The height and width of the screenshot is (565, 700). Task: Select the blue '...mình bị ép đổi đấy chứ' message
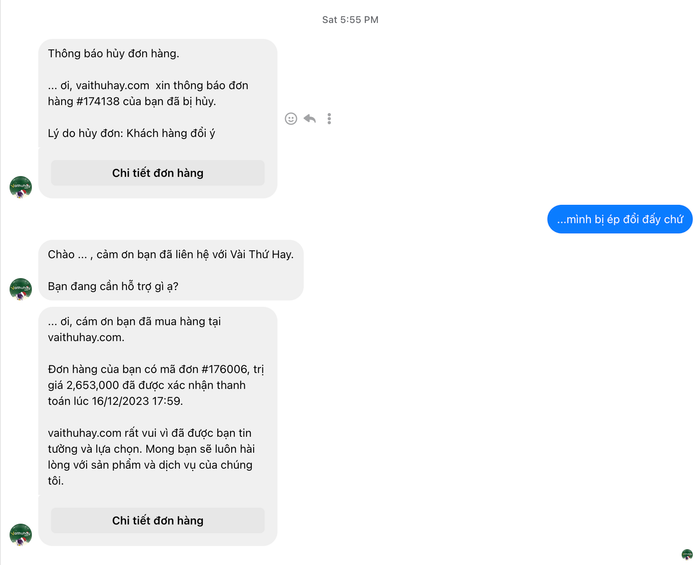[x=620, y=219]
